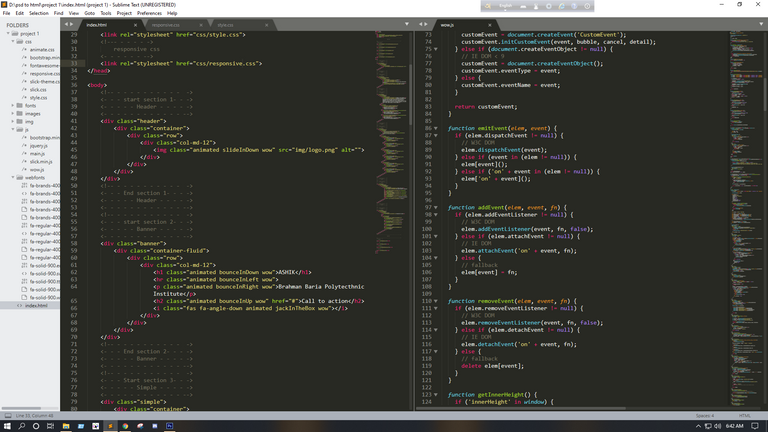Open Cortana from the taskbar

pyautogui.click(x=36, y=426)
